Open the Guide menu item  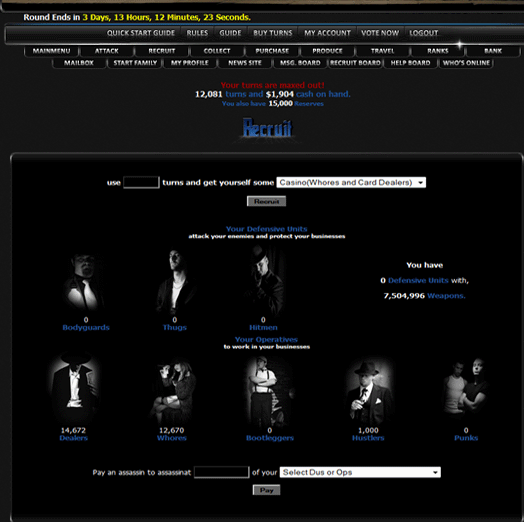coord(230,33)
